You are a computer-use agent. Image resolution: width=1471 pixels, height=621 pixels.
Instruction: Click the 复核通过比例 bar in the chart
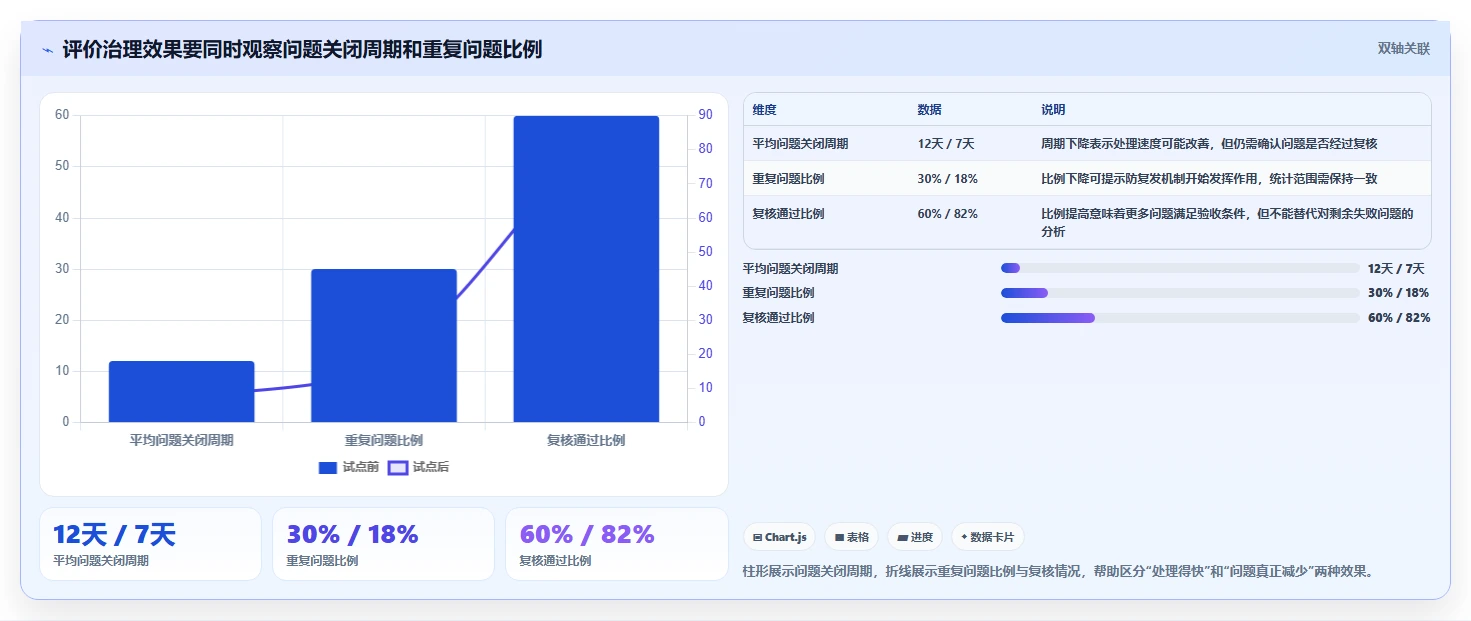click(x=586, y=269)
